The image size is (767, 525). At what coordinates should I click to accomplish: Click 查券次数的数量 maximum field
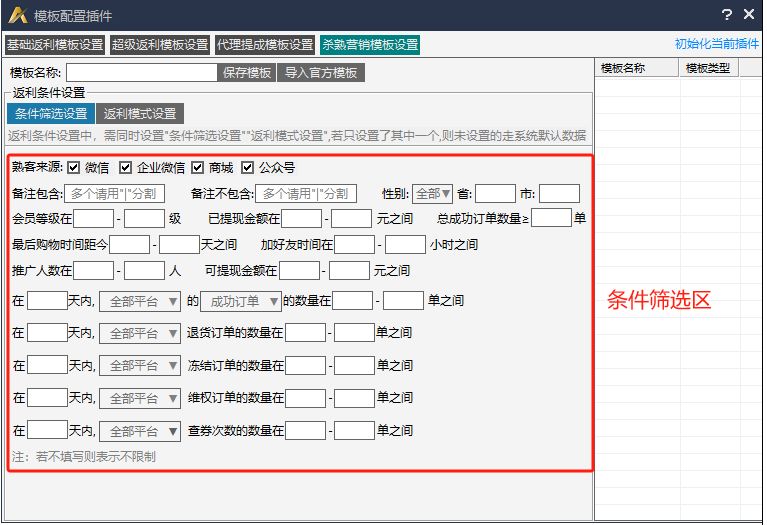pos(354,431)
